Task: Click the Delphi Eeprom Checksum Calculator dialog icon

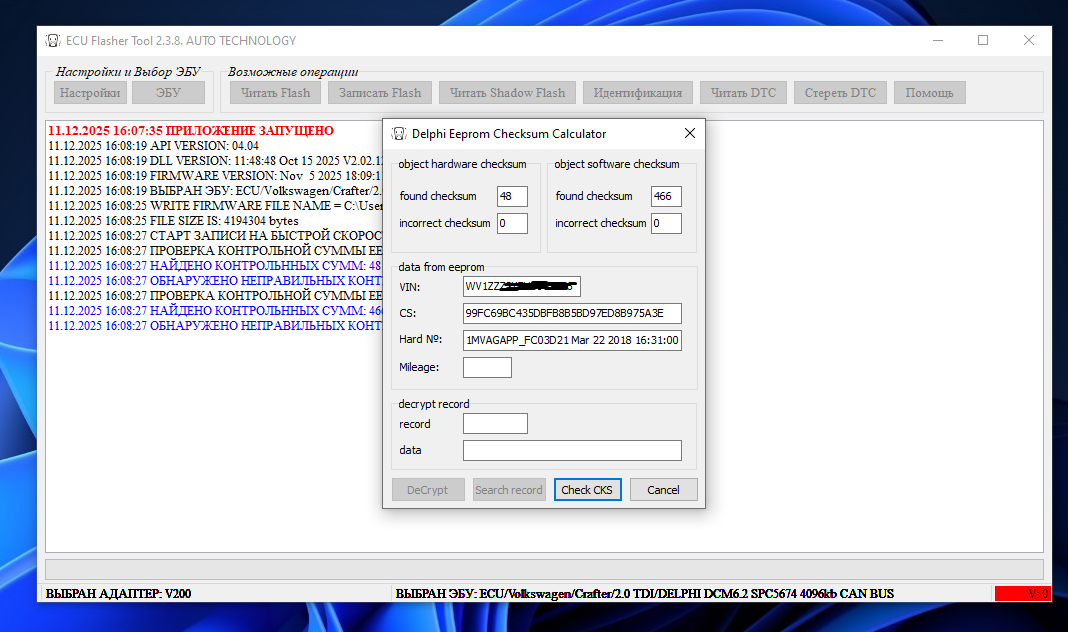Action: pyautogui.click(x=399, y=134)
